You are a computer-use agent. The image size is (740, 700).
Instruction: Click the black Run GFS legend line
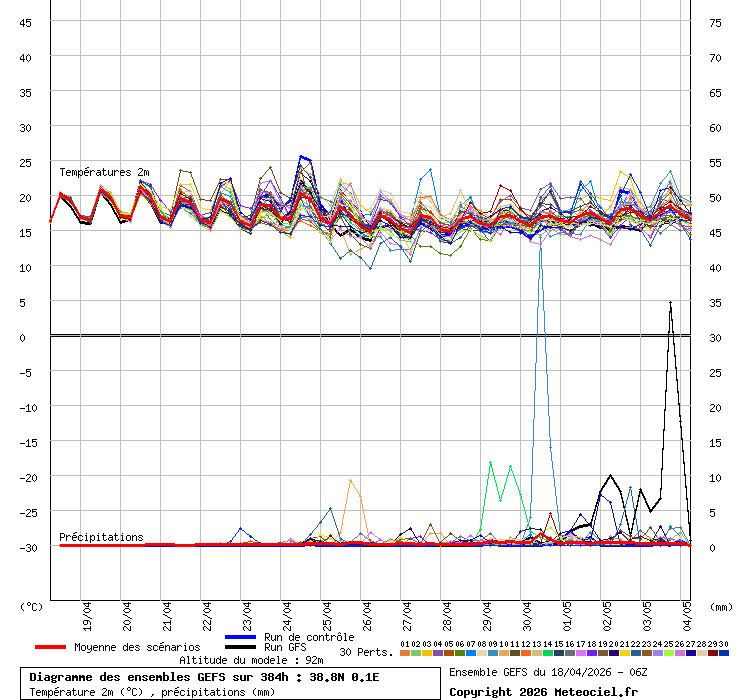[241, 647]
